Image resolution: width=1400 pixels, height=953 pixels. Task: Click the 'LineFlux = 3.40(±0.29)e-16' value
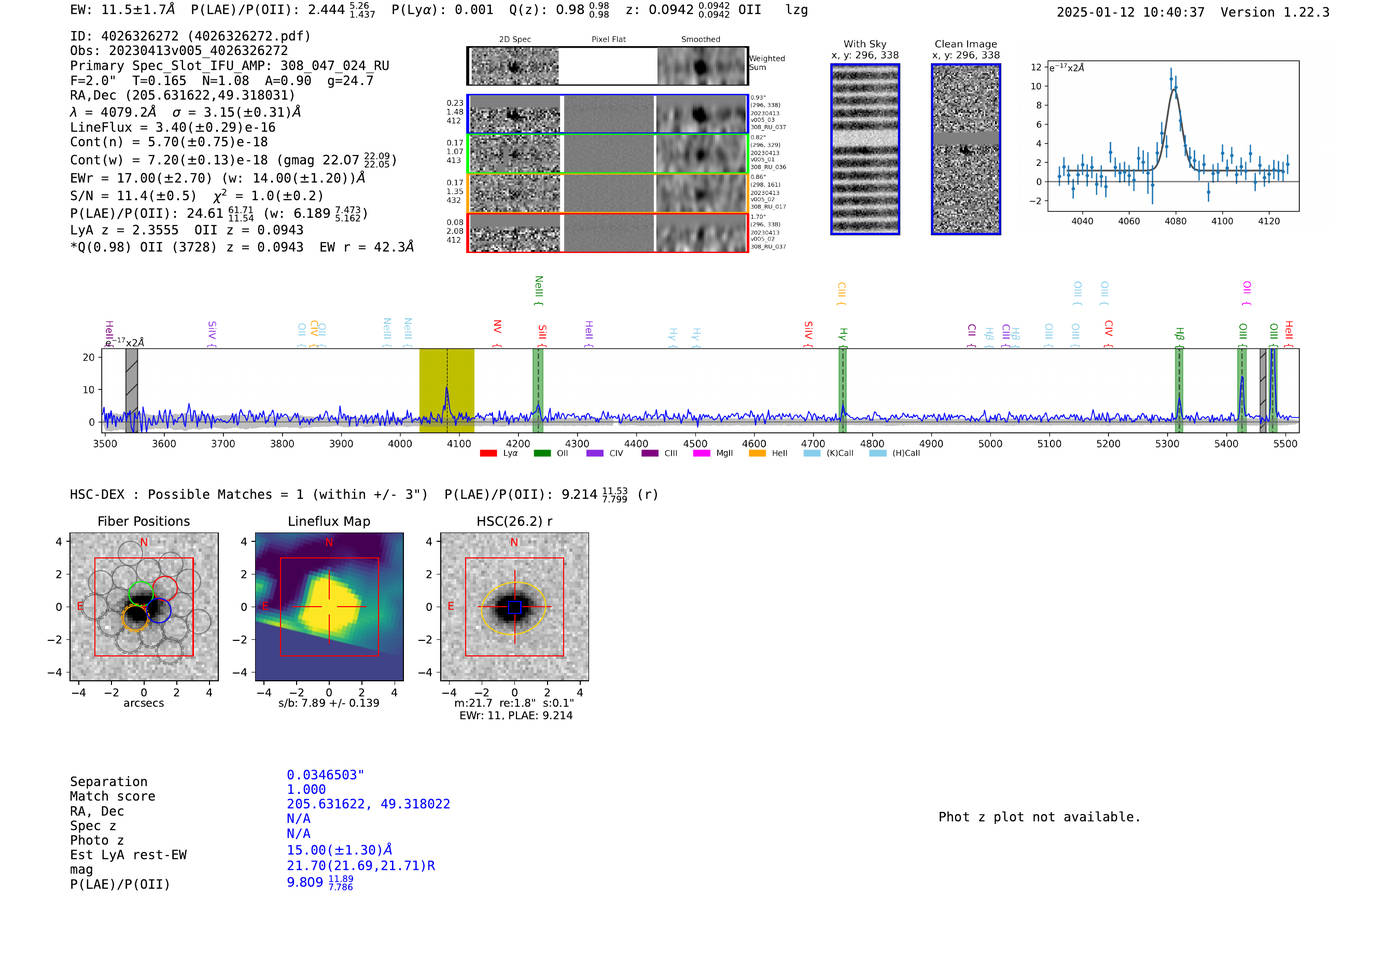point(173,127)
